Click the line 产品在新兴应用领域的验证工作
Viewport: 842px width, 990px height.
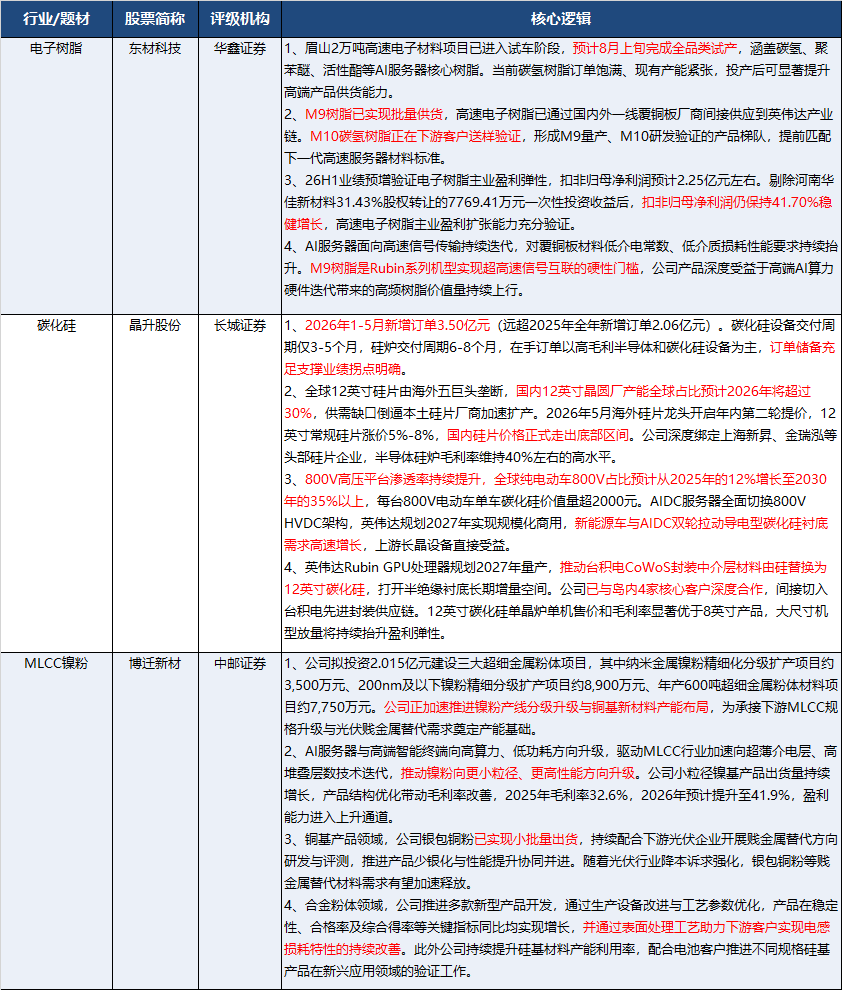click(377, 972)
